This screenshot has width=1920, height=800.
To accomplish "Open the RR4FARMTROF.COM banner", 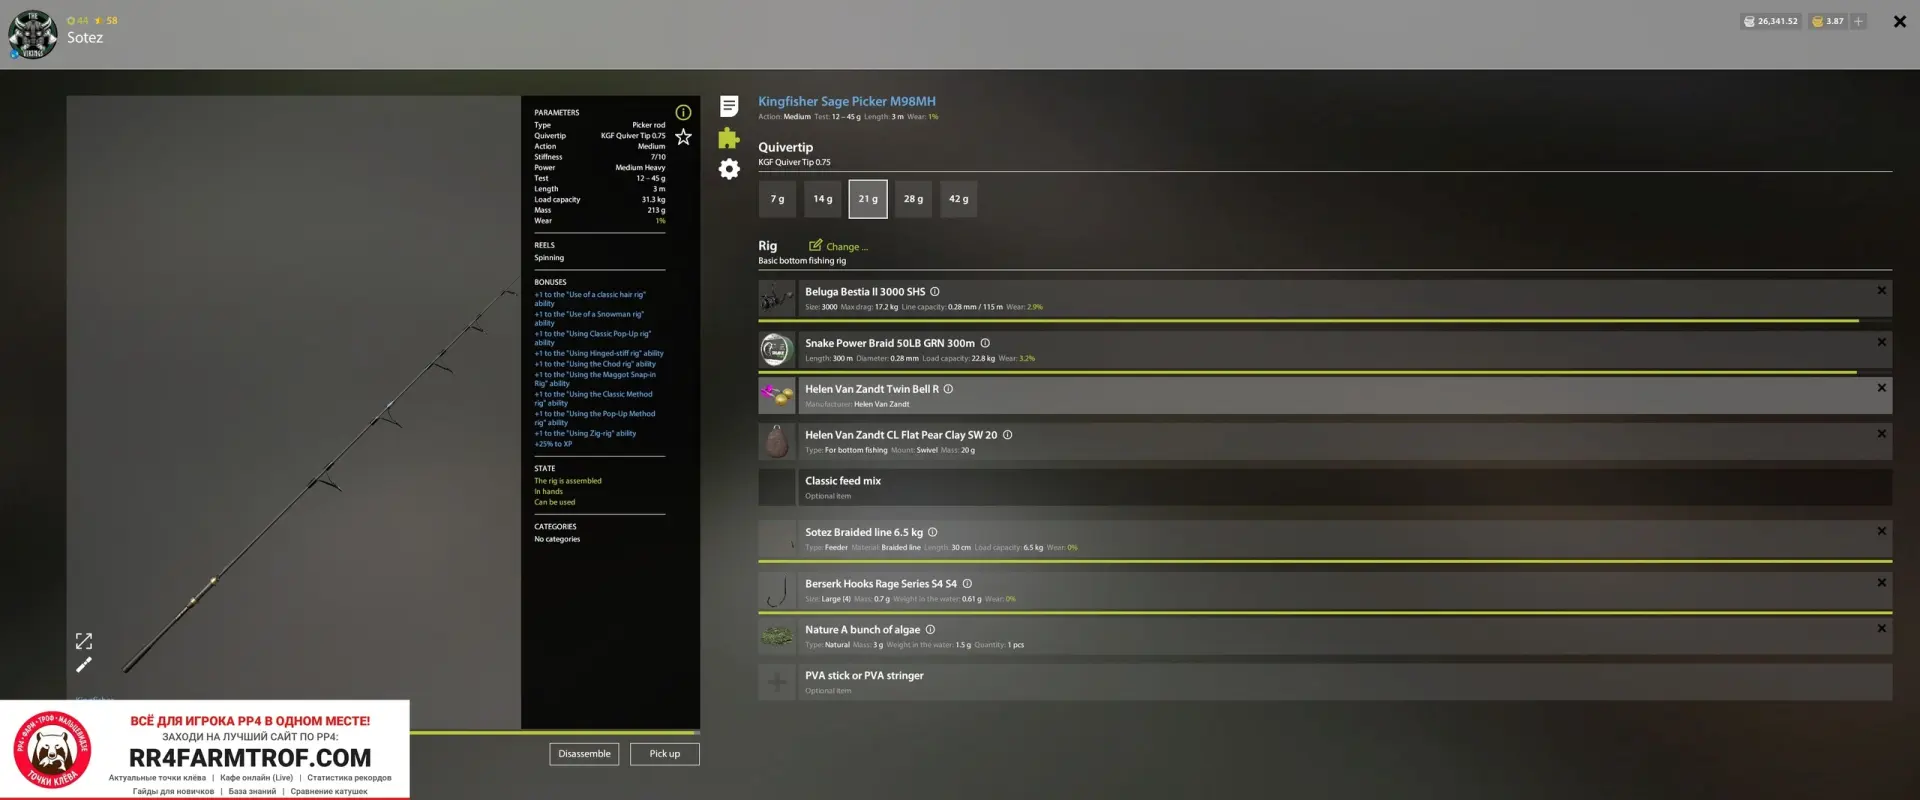I will coord(205,750).
